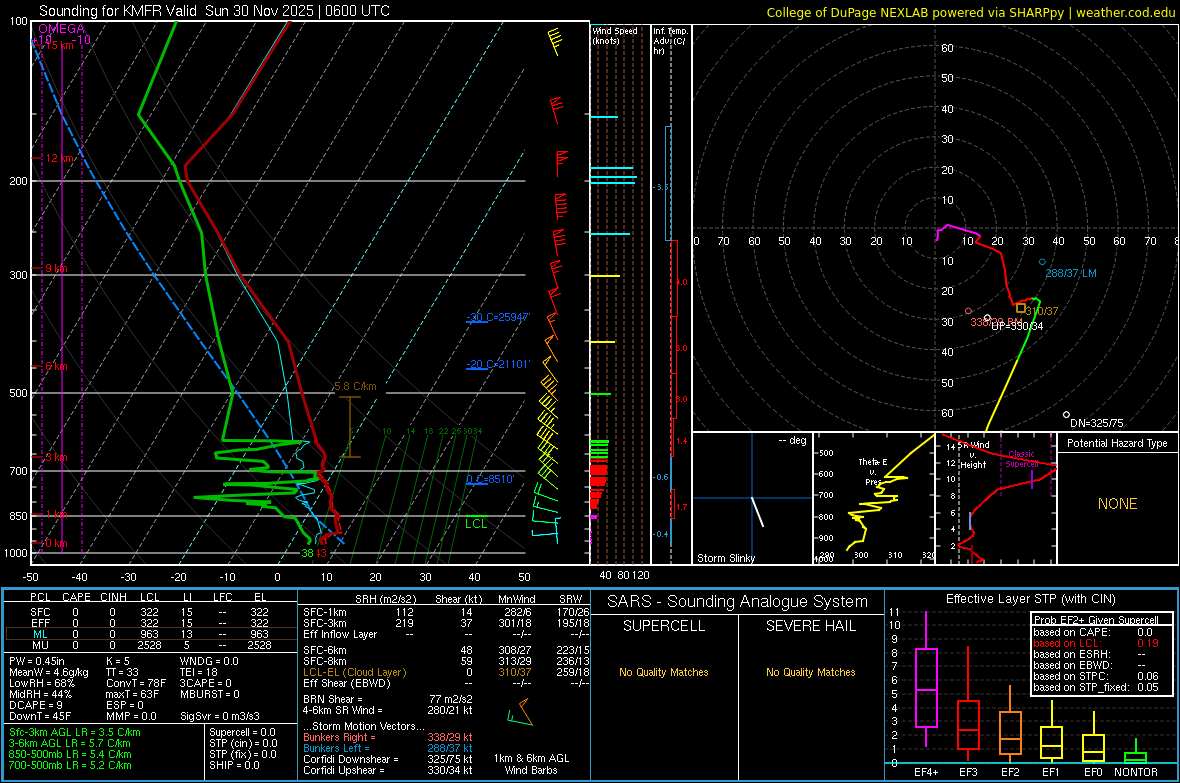Click the Effective Layer STP (with CIN) title

[x=1030, y=599]
